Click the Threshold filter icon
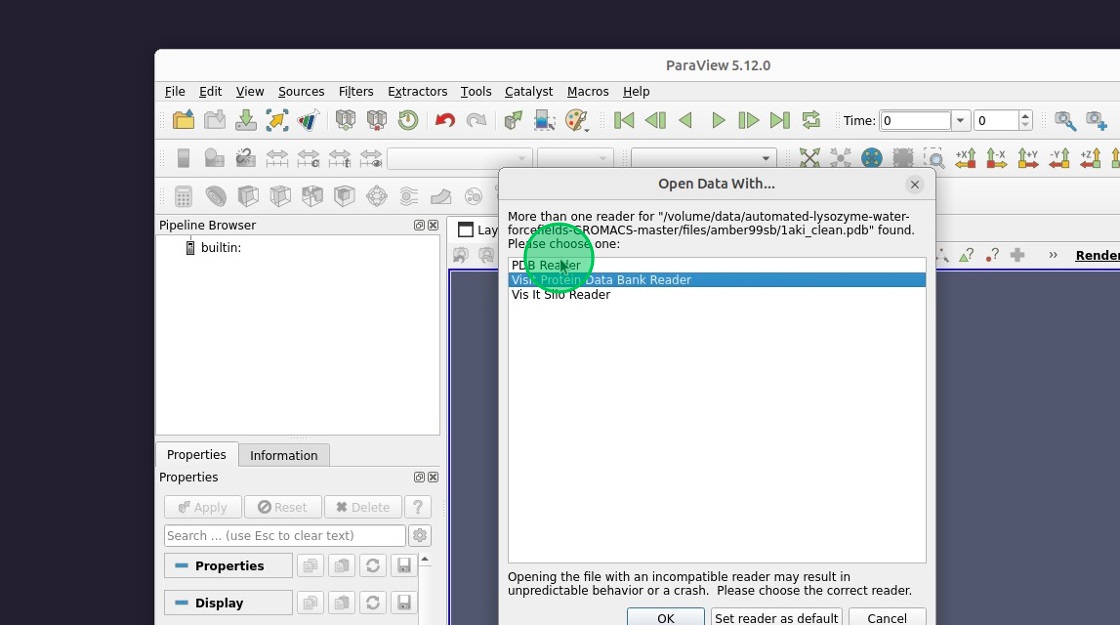This screenshot has height=625, width=1120. tap(312, 196)
